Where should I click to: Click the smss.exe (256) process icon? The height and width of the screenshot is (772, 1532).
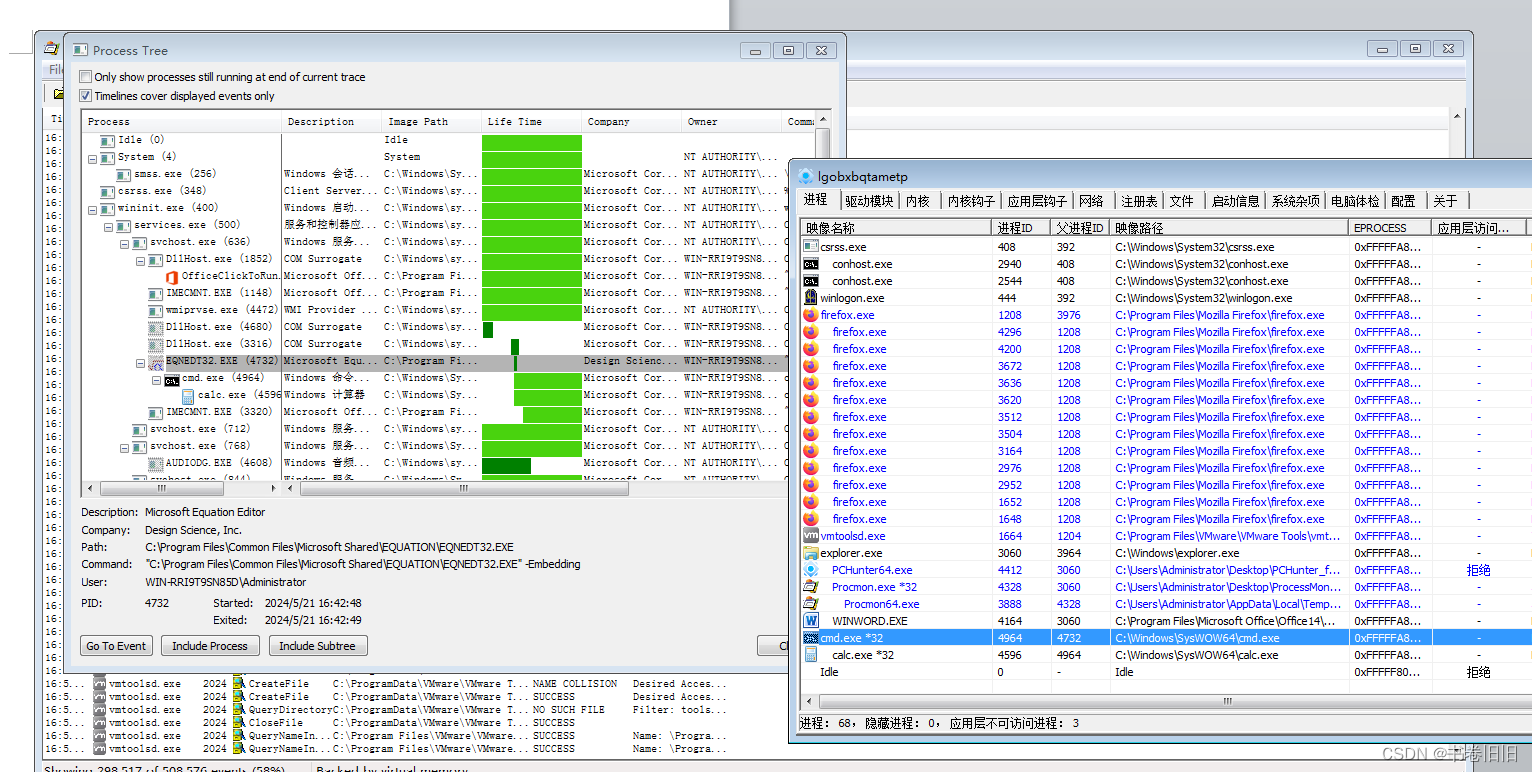(124, 174)
